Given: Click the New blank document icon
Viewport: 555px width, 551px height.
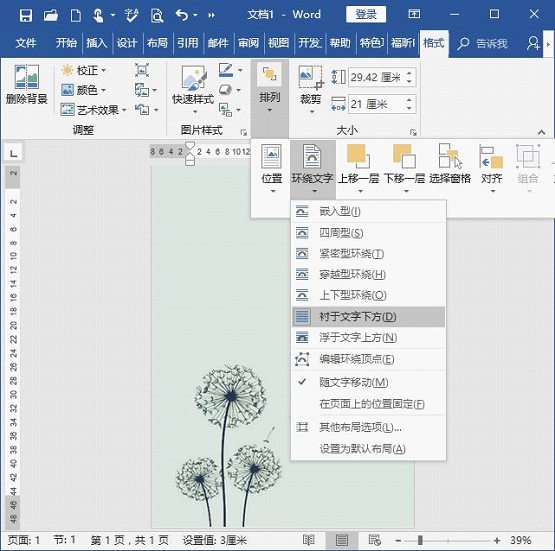Looking at the screenshot, I should pyautogui.click(x=75, y=16).
